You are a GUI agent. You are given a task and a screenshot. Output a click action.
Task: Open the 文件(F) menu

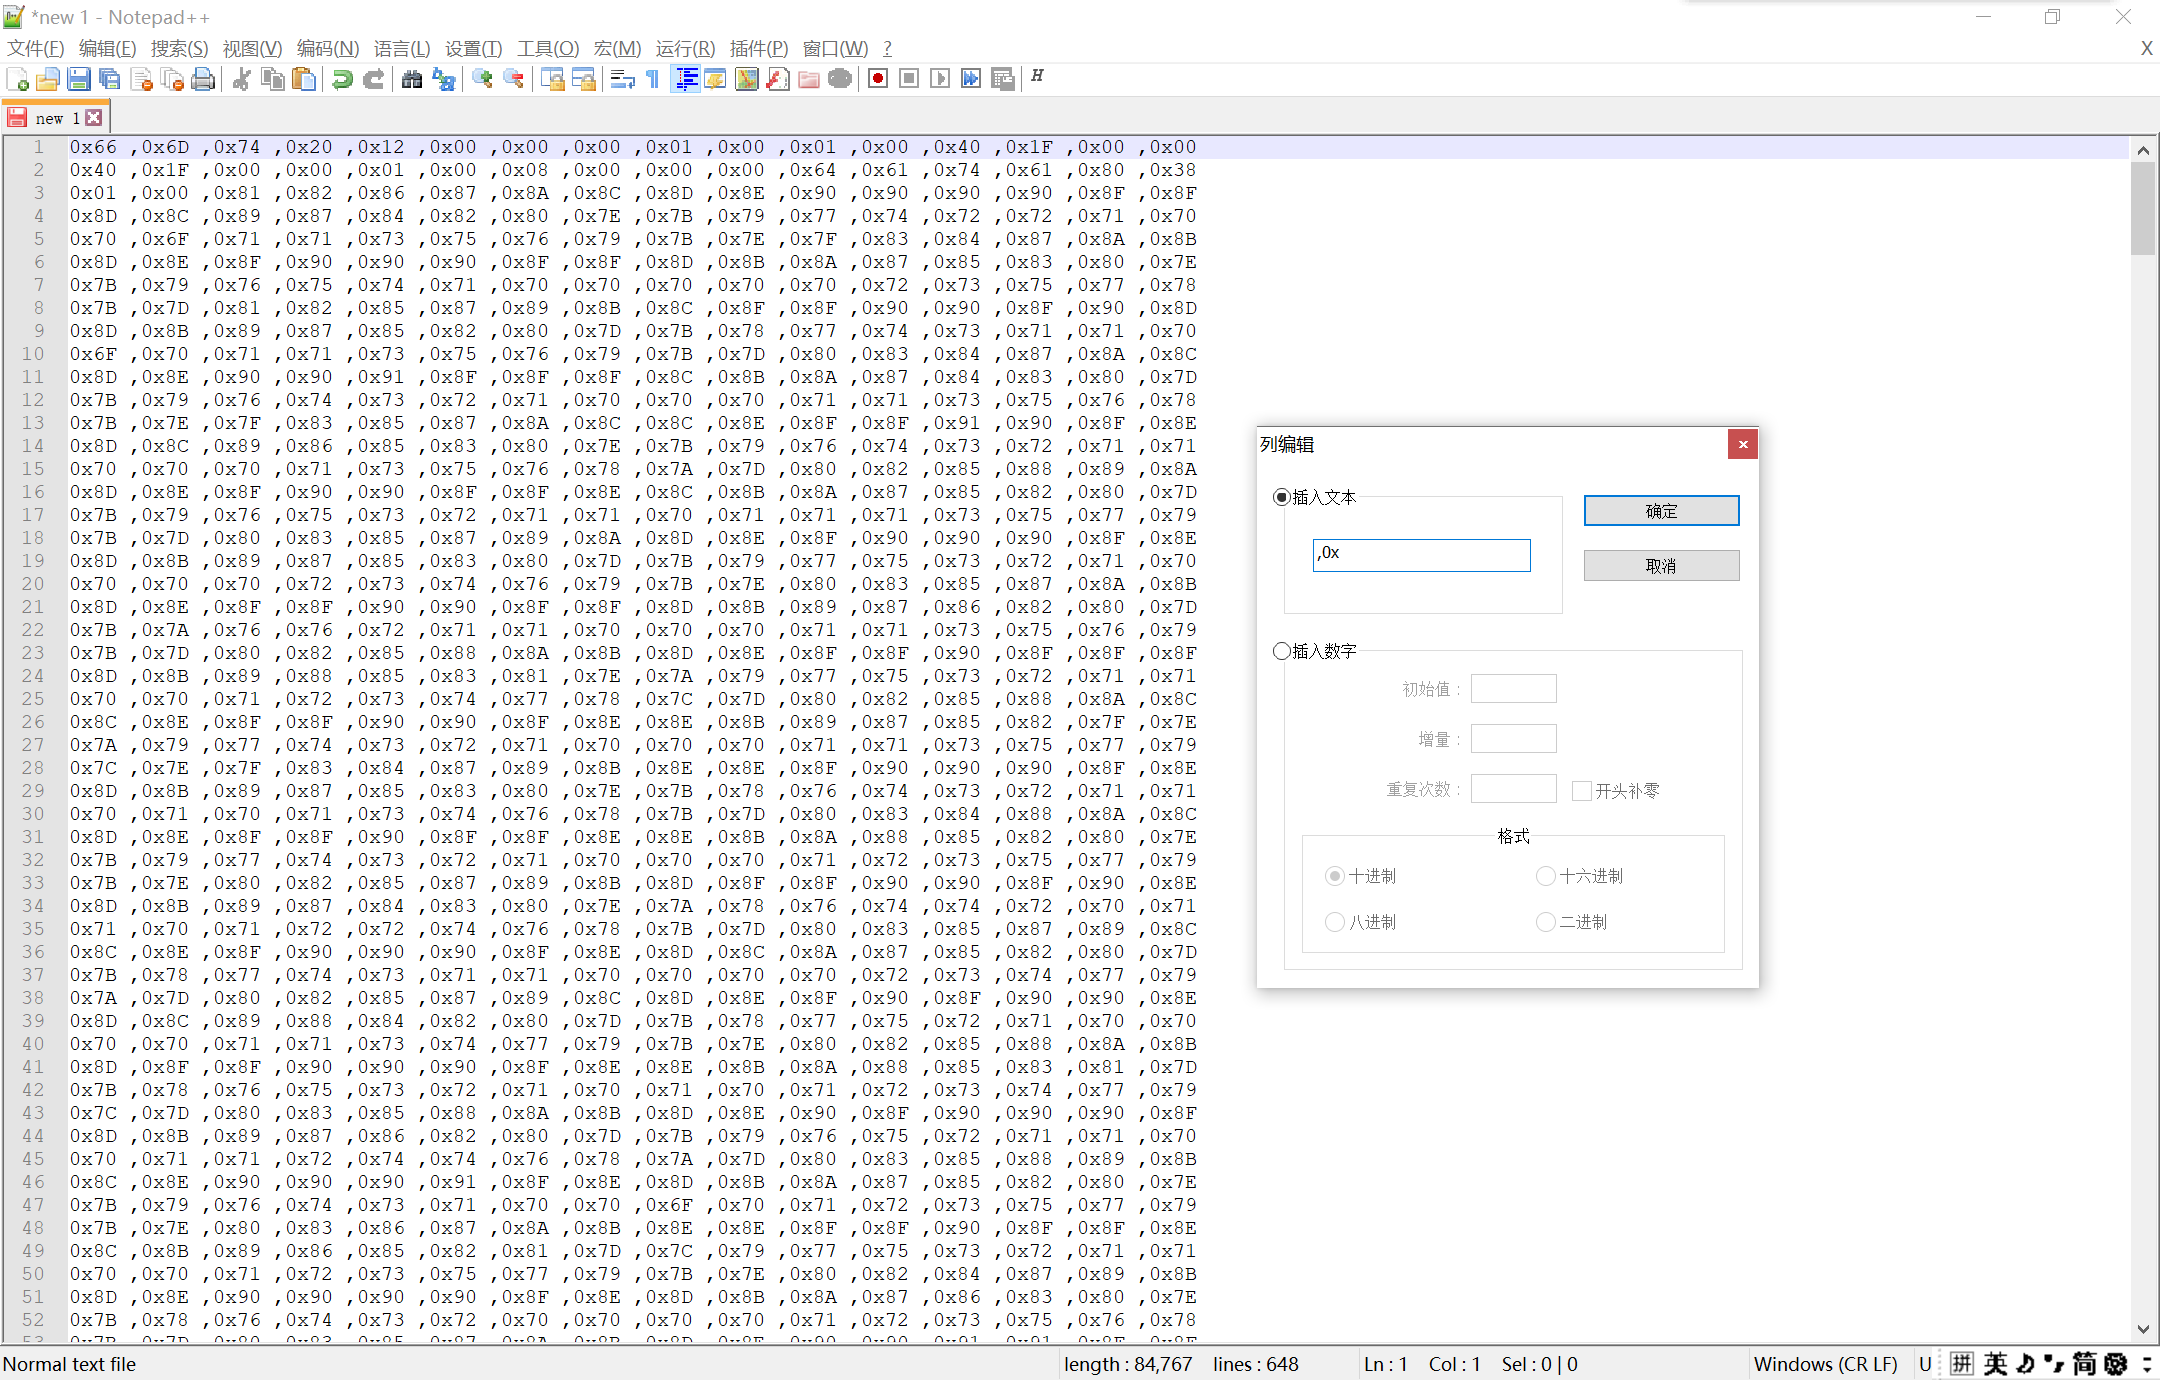35,48
